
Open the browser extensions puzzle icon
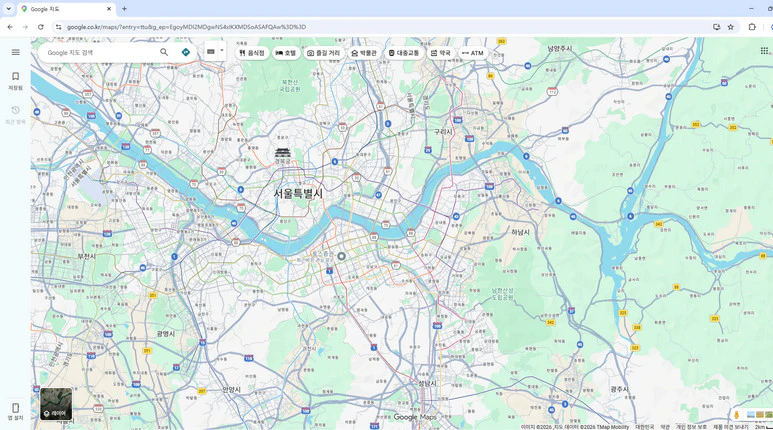click(x=752, y=27)
